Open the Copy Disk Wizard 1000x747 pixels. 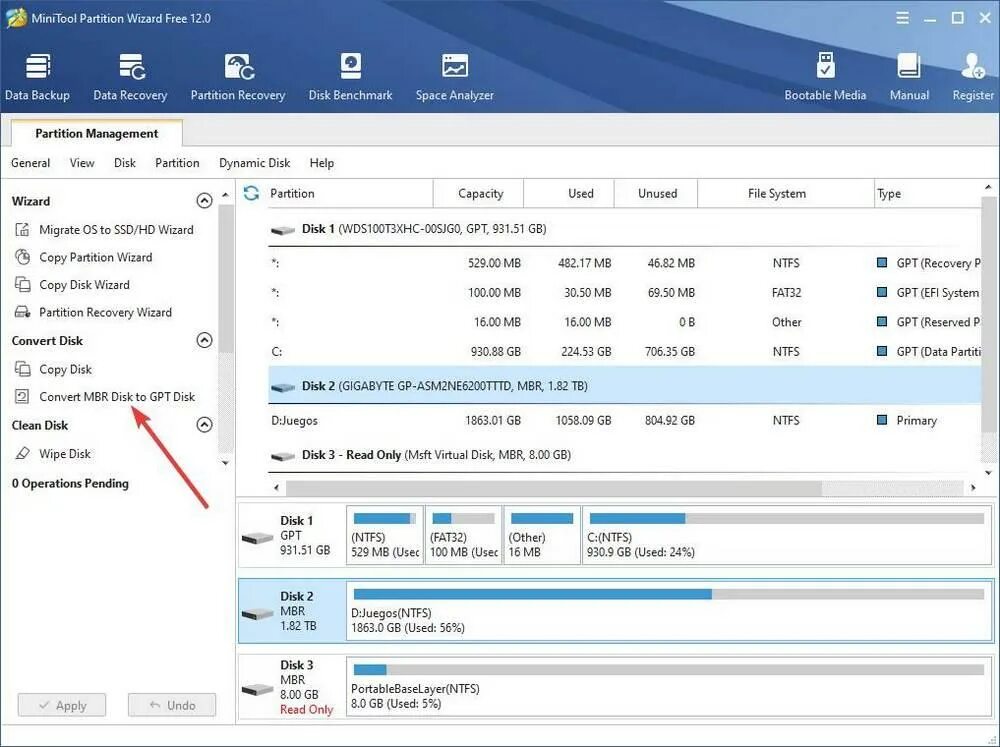point(72,285)
